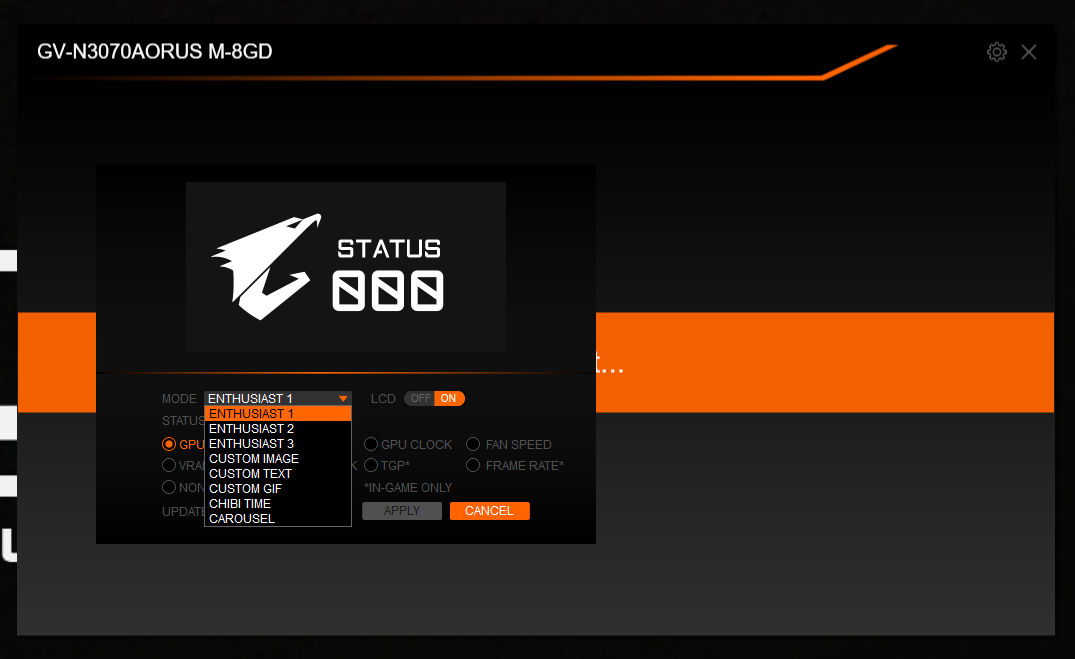
Task: Select the GPU CLOCK radio button
Action: pyautogui.click(x=371, y=444)
